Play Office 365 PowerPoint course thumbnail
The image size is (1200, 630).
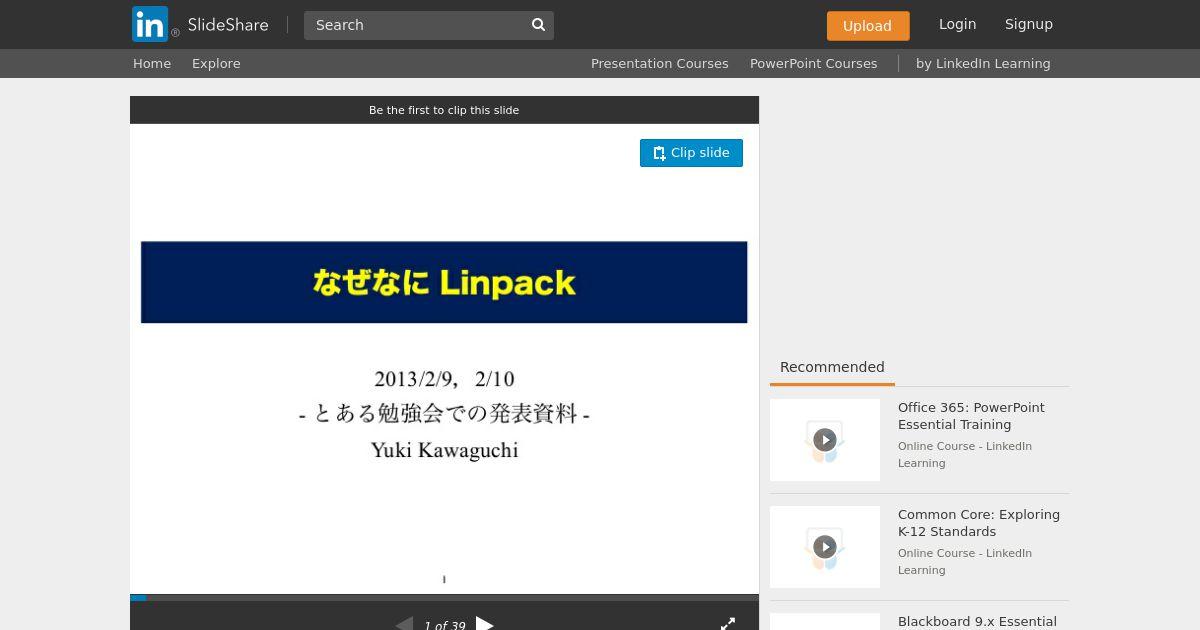click(x=825, y=440)
